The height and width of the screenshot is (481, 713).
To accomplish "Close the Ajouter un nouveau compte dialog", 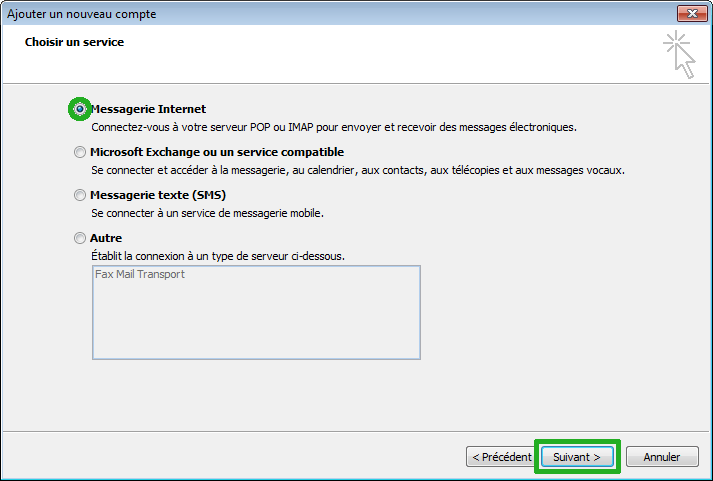I will coord(691,14).
